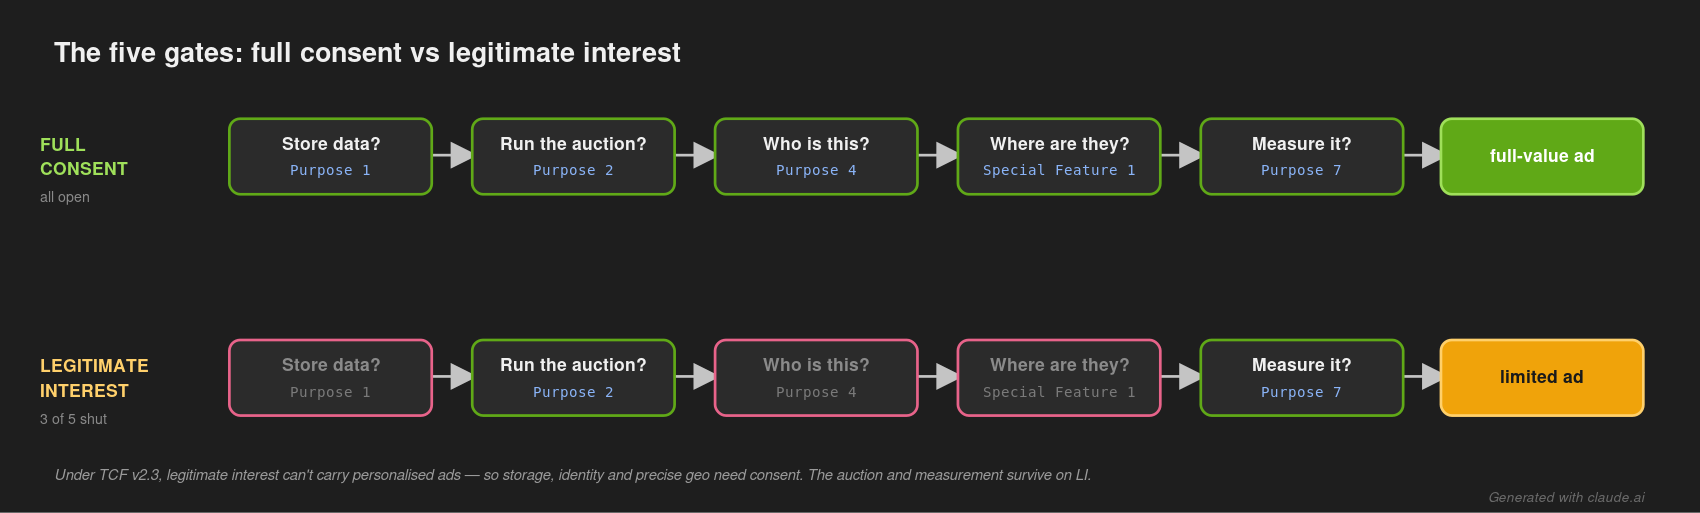Select greyed Store data? box in legitimate interest row
This screenshot has height=513, width=1700.
[331, 377]
